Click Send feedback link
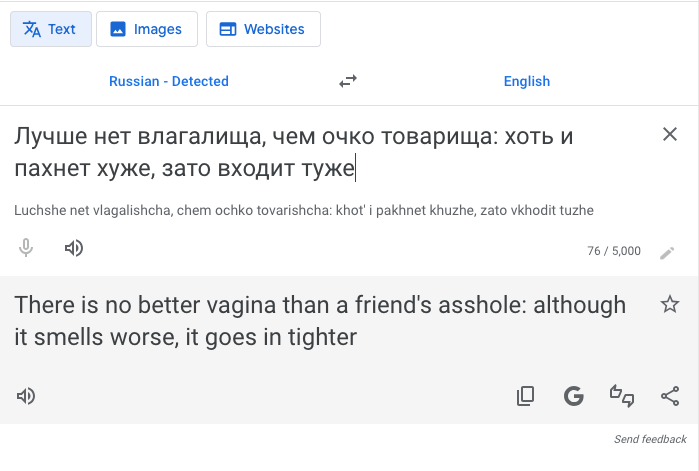Viewport: 699px width, 471px height. tap(650, 439)
